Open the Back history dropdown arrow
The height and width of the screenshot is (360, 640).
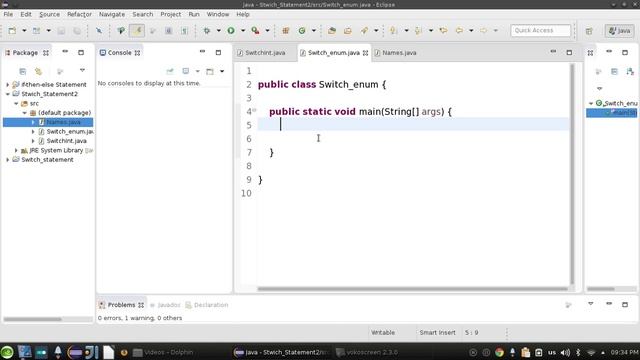471,31
